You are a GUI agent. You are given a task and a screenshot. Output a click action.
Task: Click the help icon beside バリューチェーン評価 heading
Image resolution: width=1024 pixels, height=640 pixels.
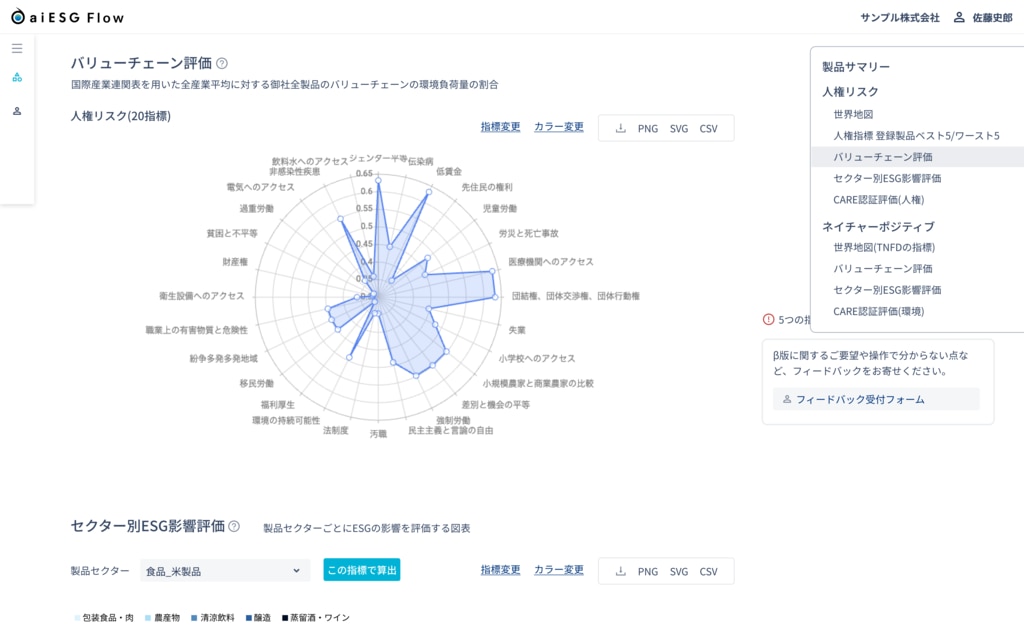coord(222,63)
